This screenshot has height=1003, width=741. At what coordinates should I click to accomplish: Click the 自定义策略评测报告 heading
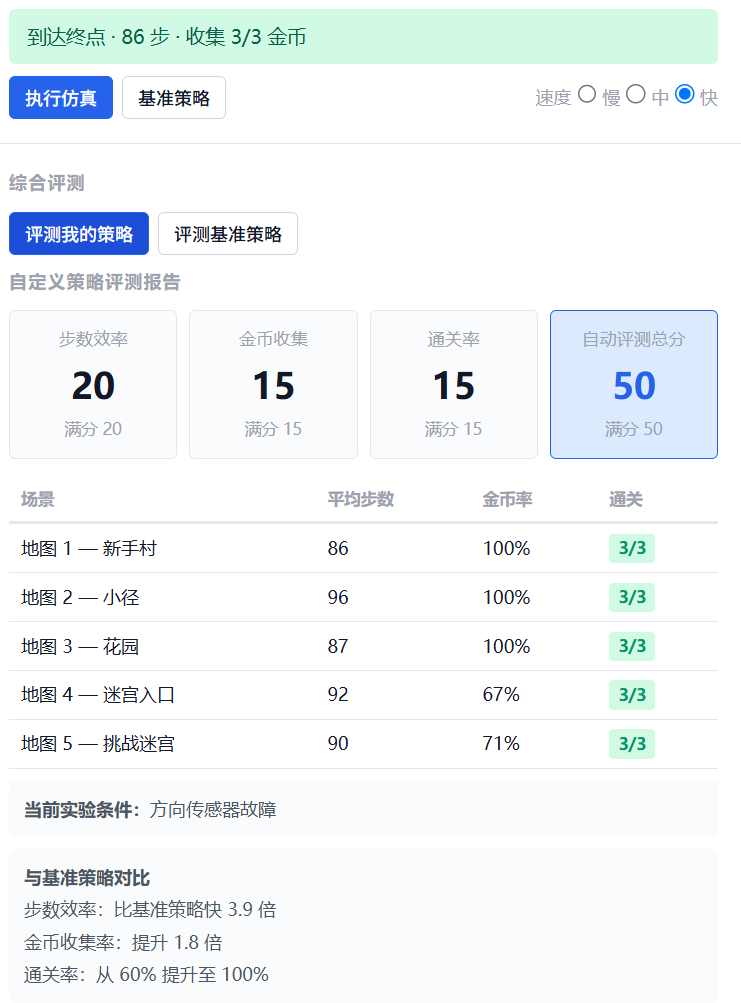point(95,282)
